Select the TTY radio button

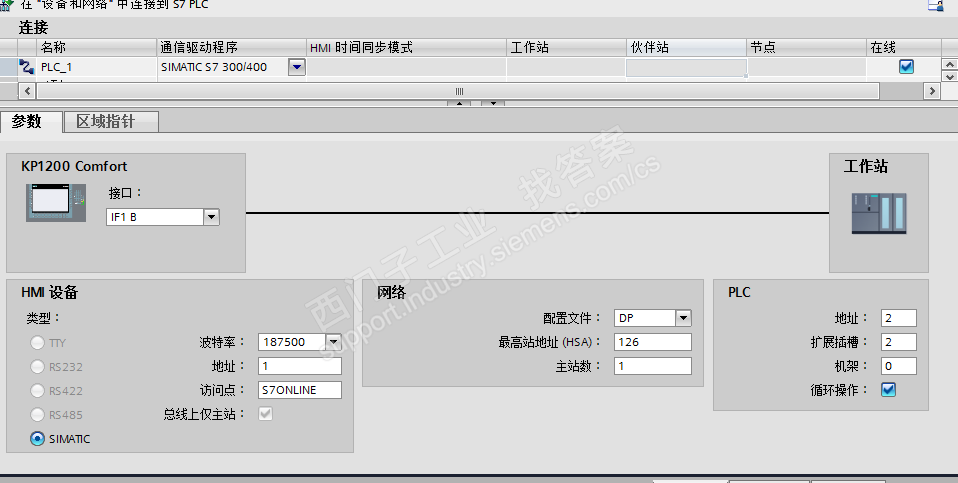(37, 343)
